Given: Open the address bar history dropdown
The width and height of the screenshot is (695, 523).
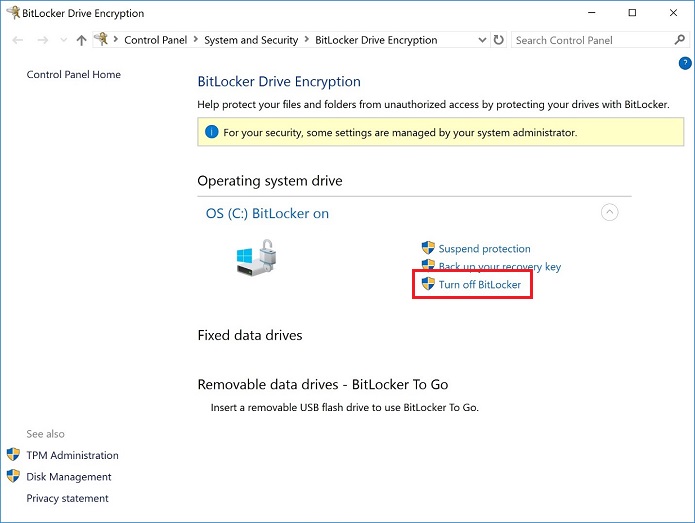Looking at the screenshot, I should tap(482, 40).
